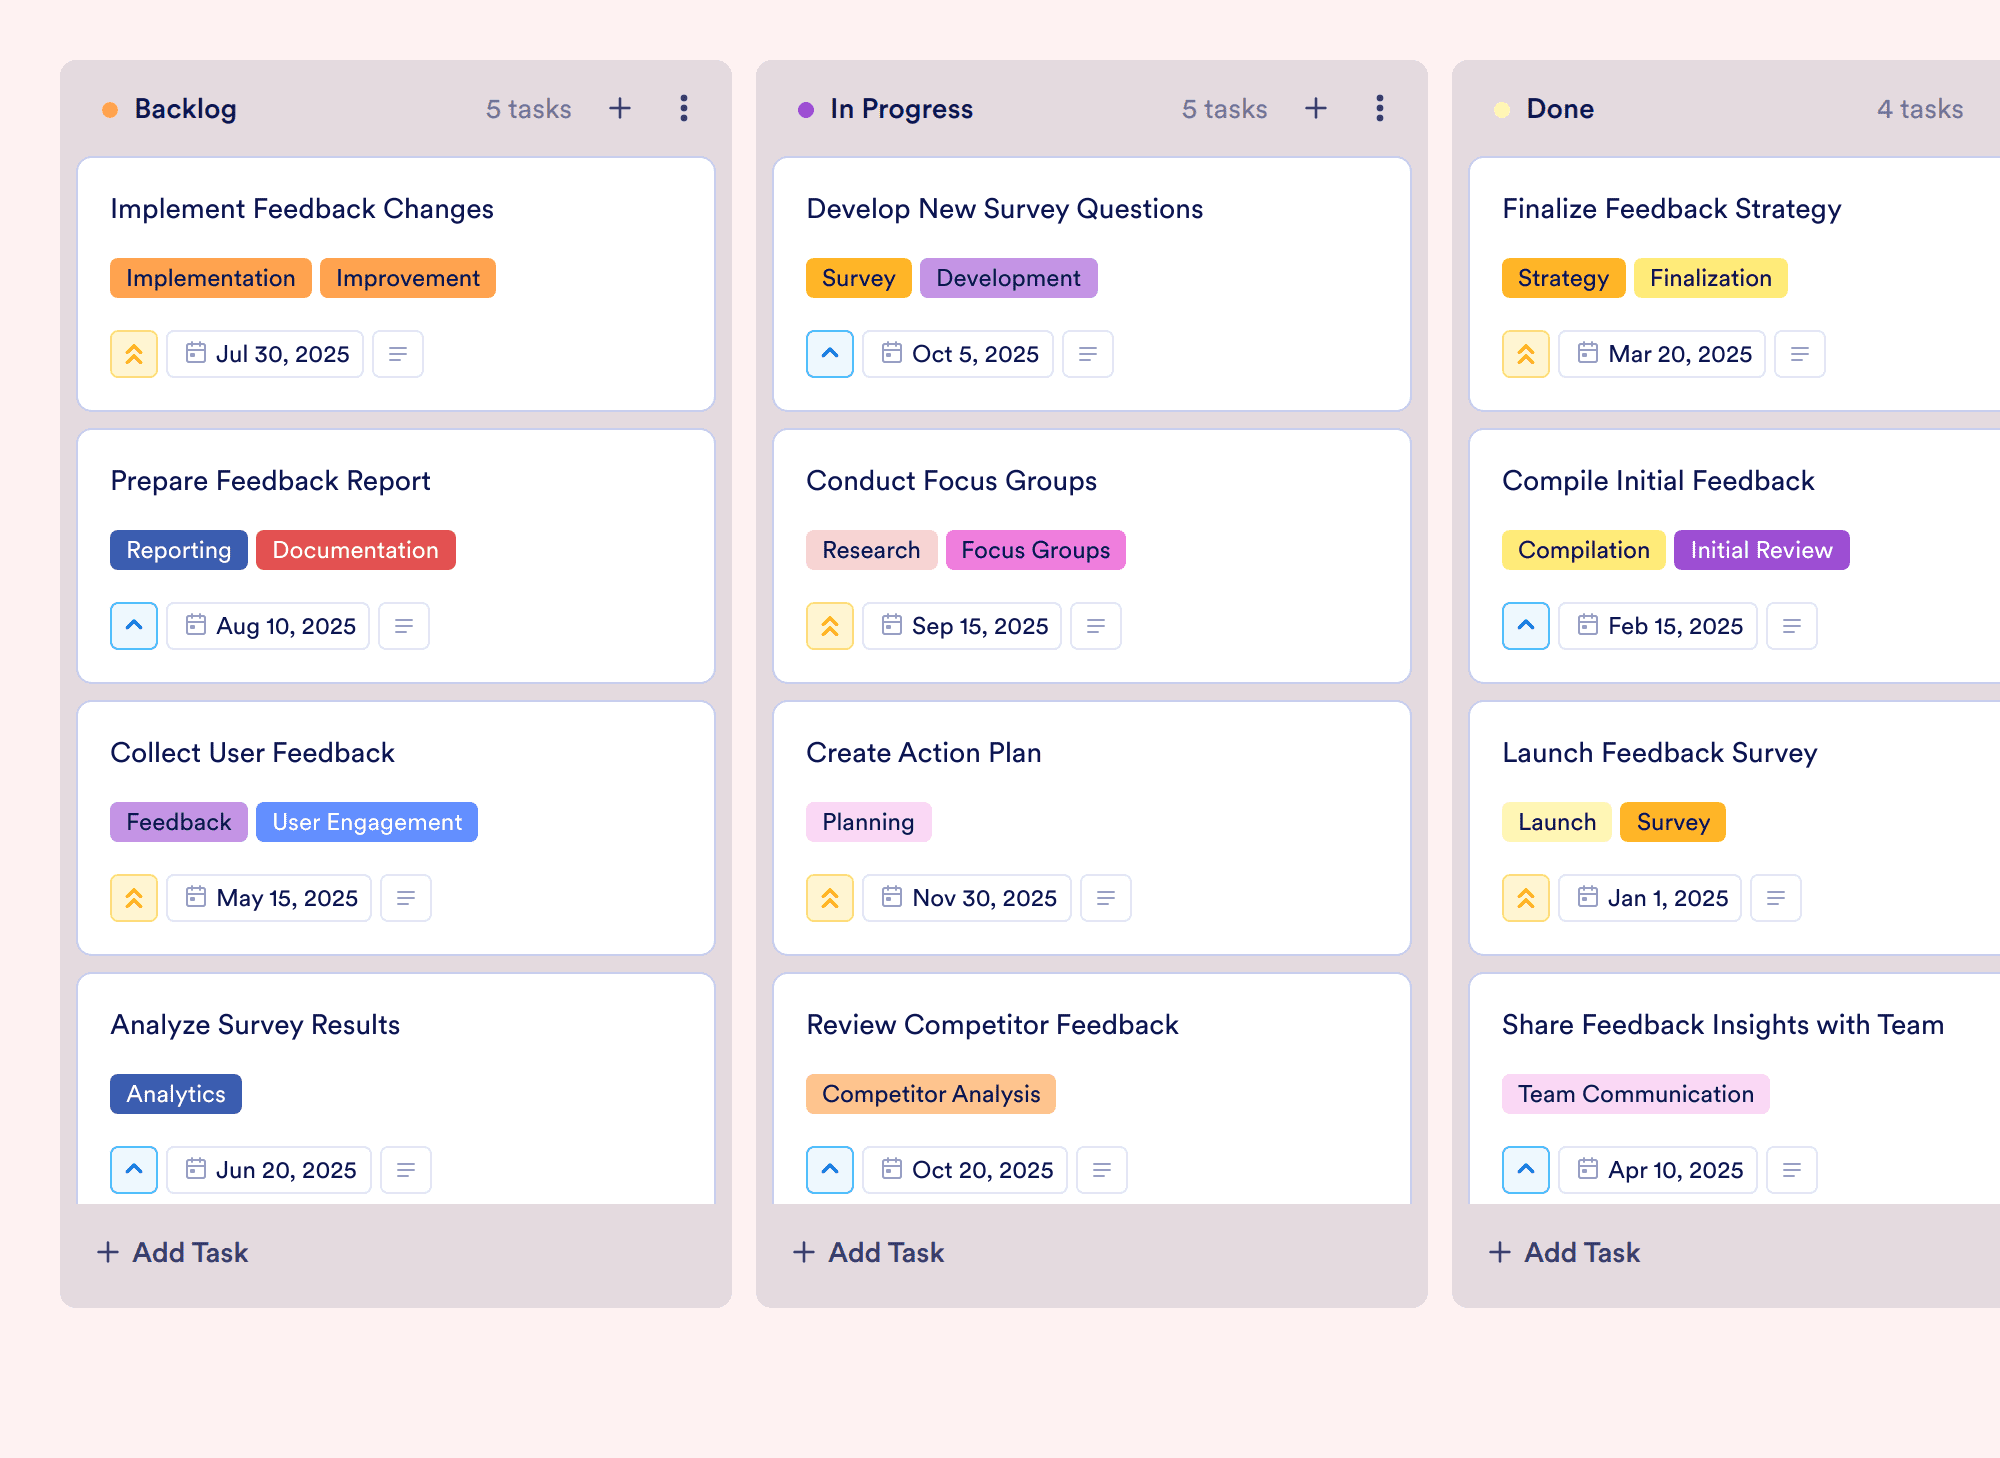Viewport: 2000px width, 1458px height.
Task: Click the Focus Groups pink tag
Action: coord(1036,550)
